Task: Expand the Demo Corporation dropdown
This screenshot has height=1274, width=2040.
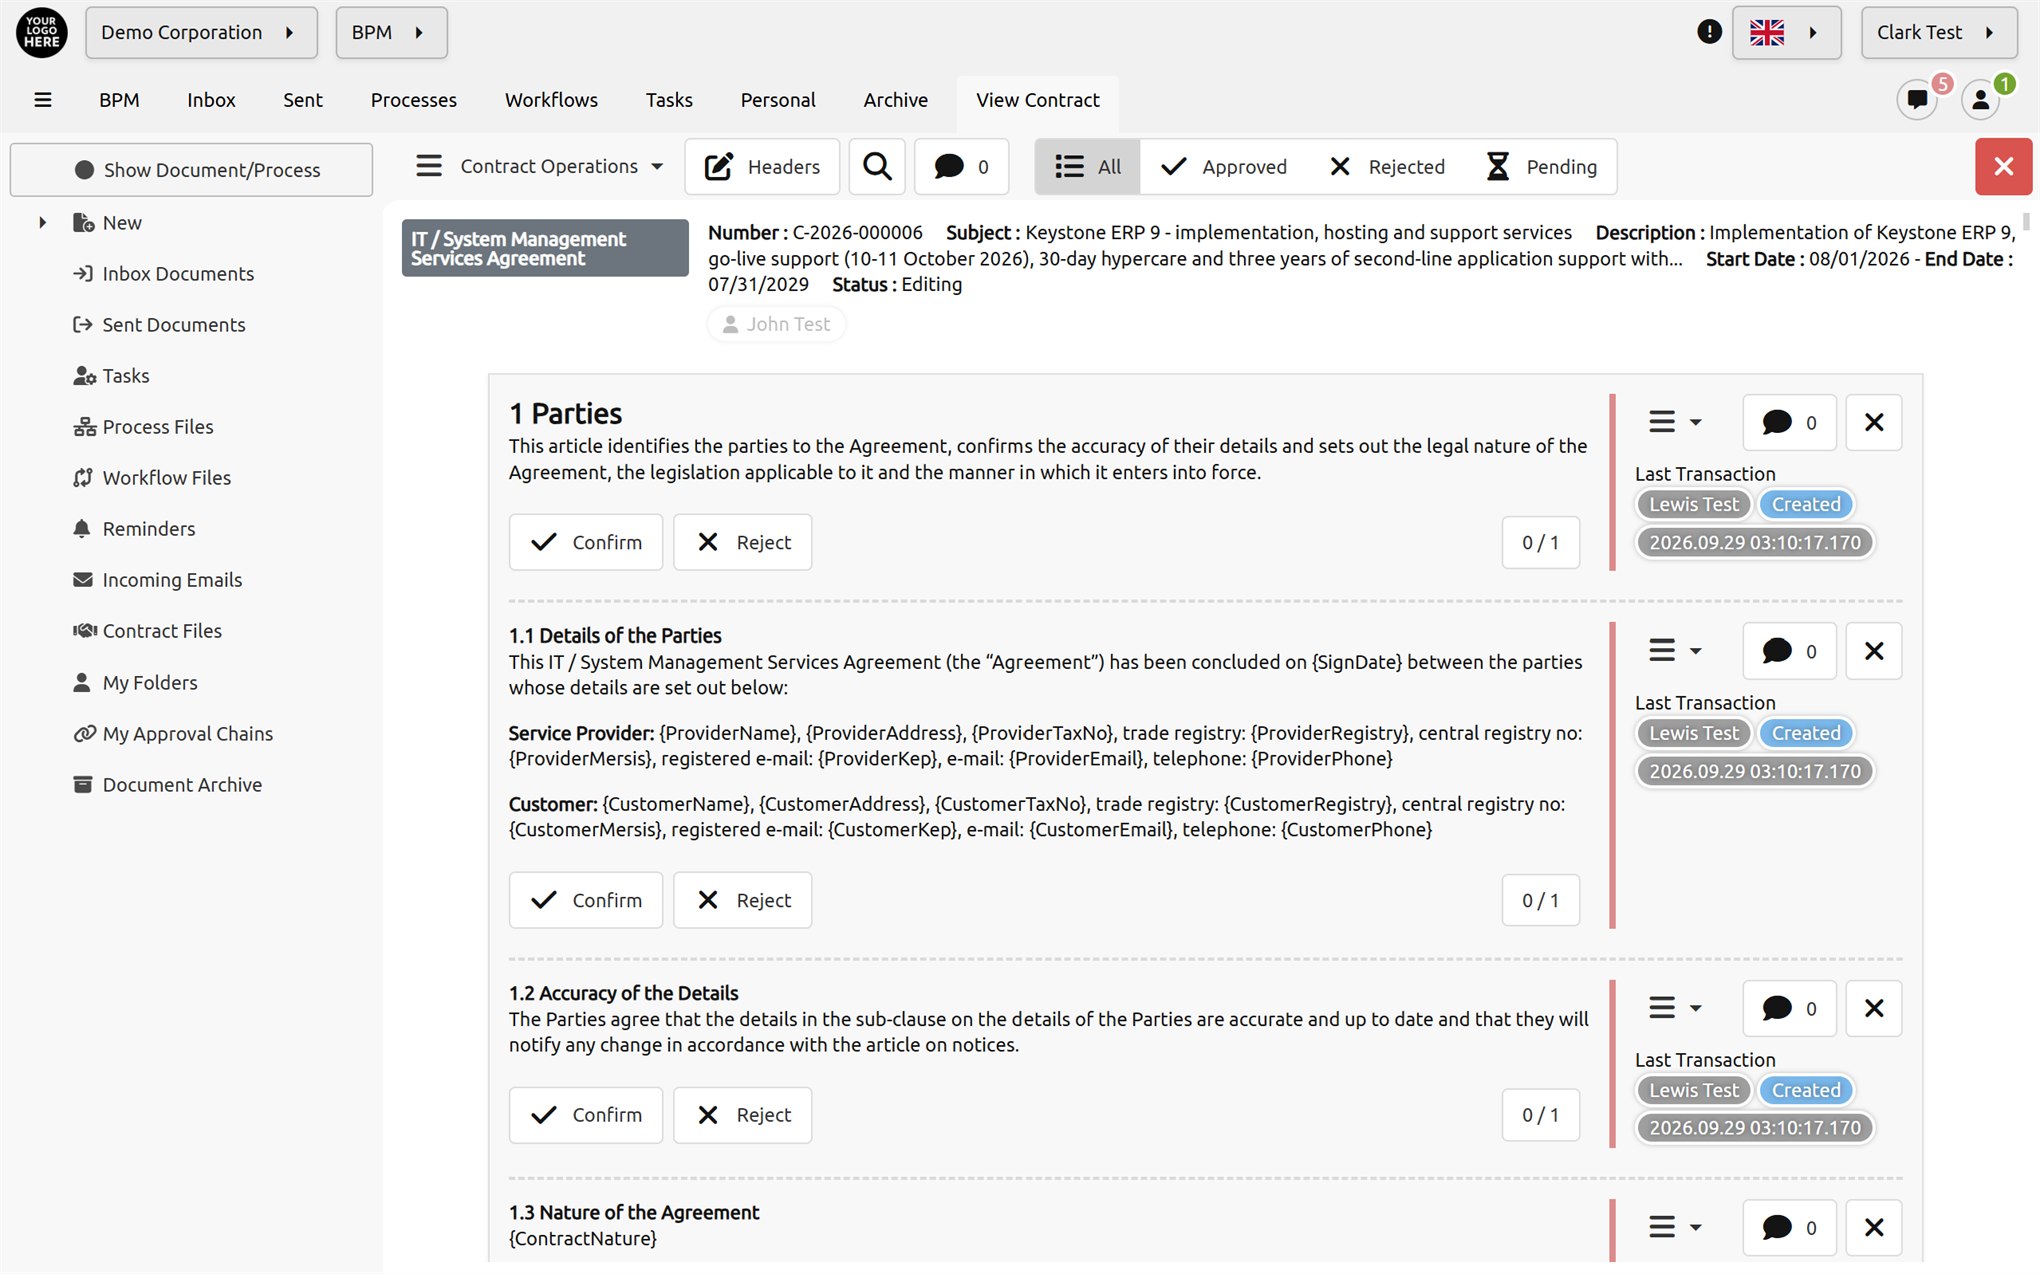Action: [201, 32]
